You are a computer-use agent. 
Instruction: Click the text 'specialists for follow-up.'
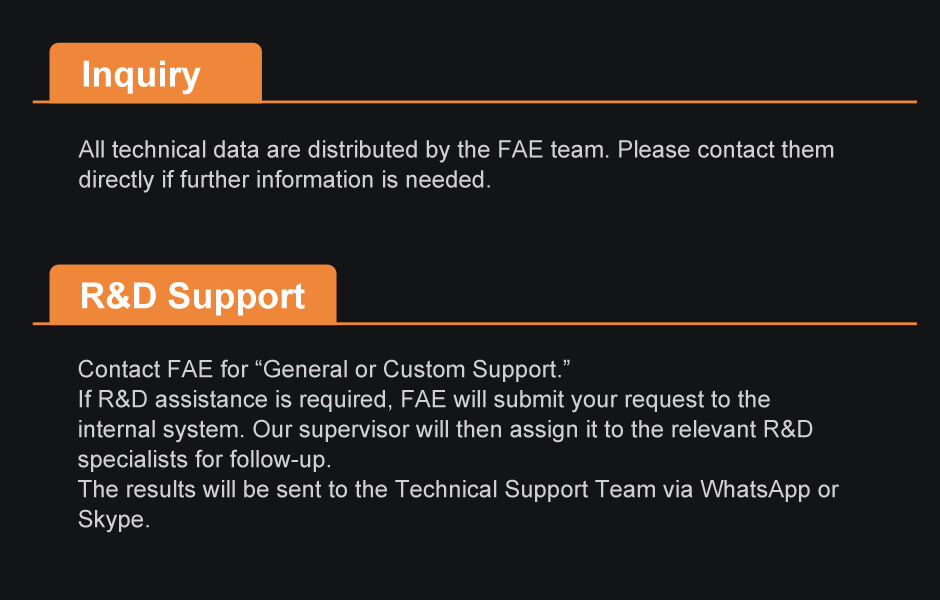point(204,460)
